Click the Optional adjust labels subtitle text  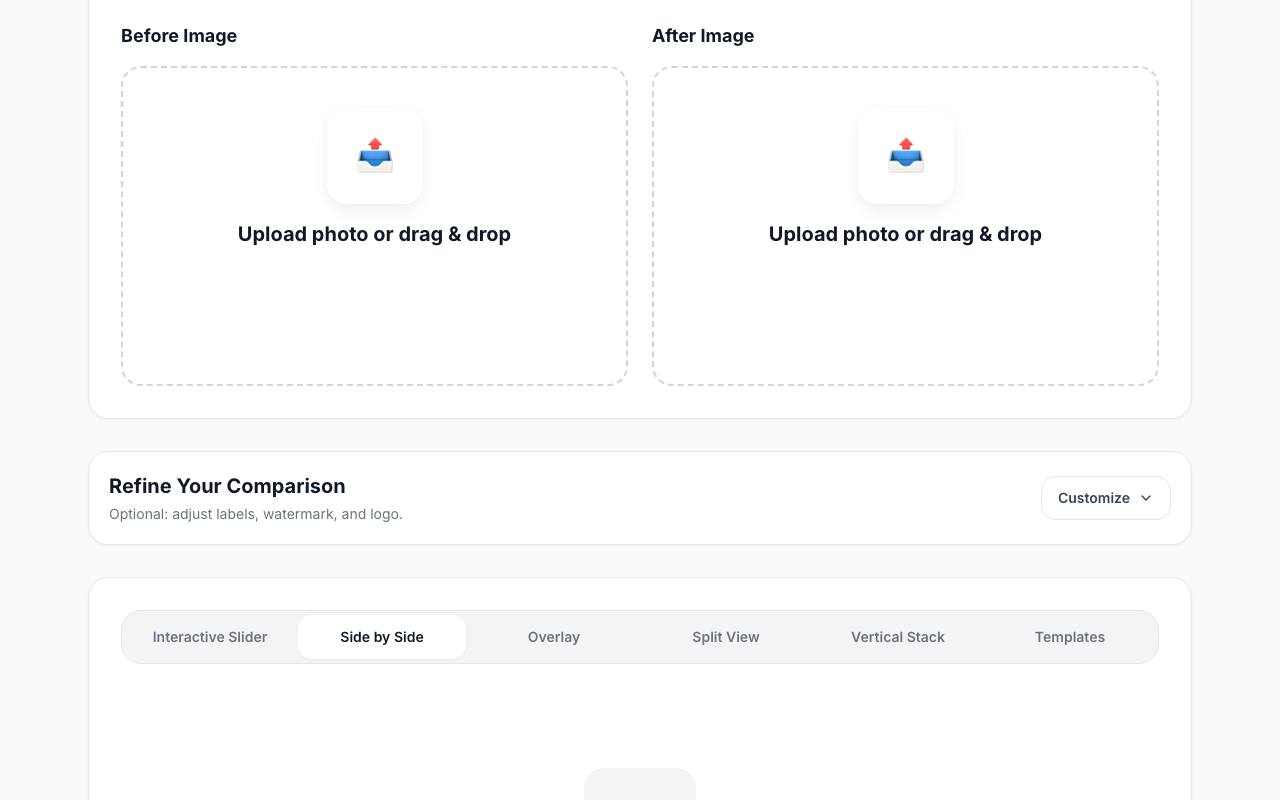(256, 514)
